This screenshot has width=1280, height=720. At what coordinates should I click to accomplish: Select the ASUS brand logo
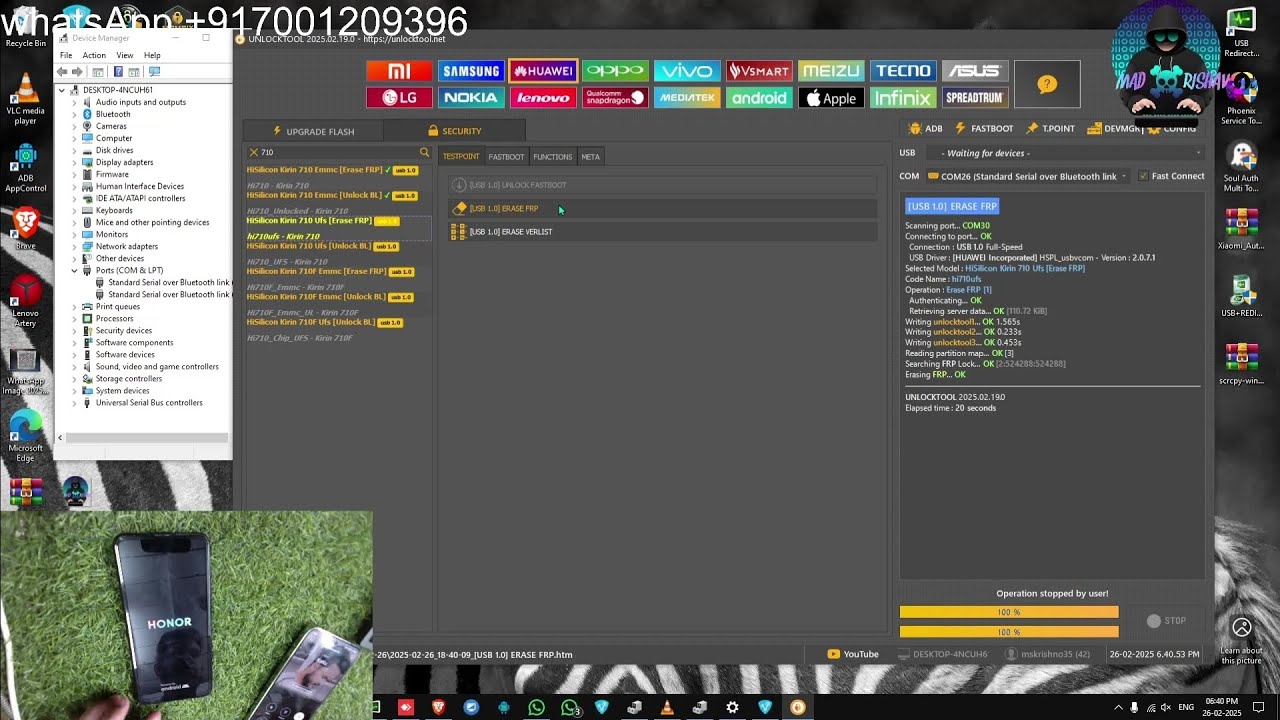pos(975,71)
